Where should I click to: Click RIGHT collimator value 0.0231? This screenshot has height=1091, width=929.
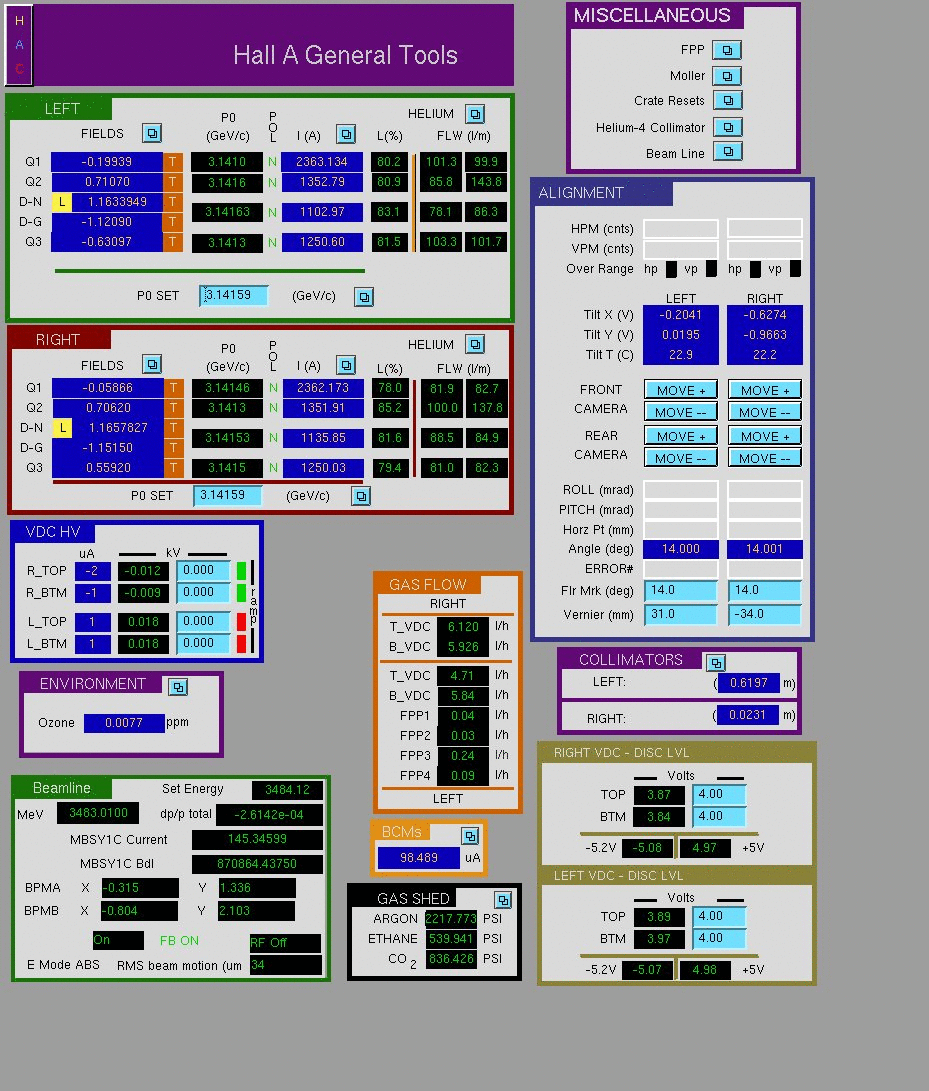tap(747, 715)
